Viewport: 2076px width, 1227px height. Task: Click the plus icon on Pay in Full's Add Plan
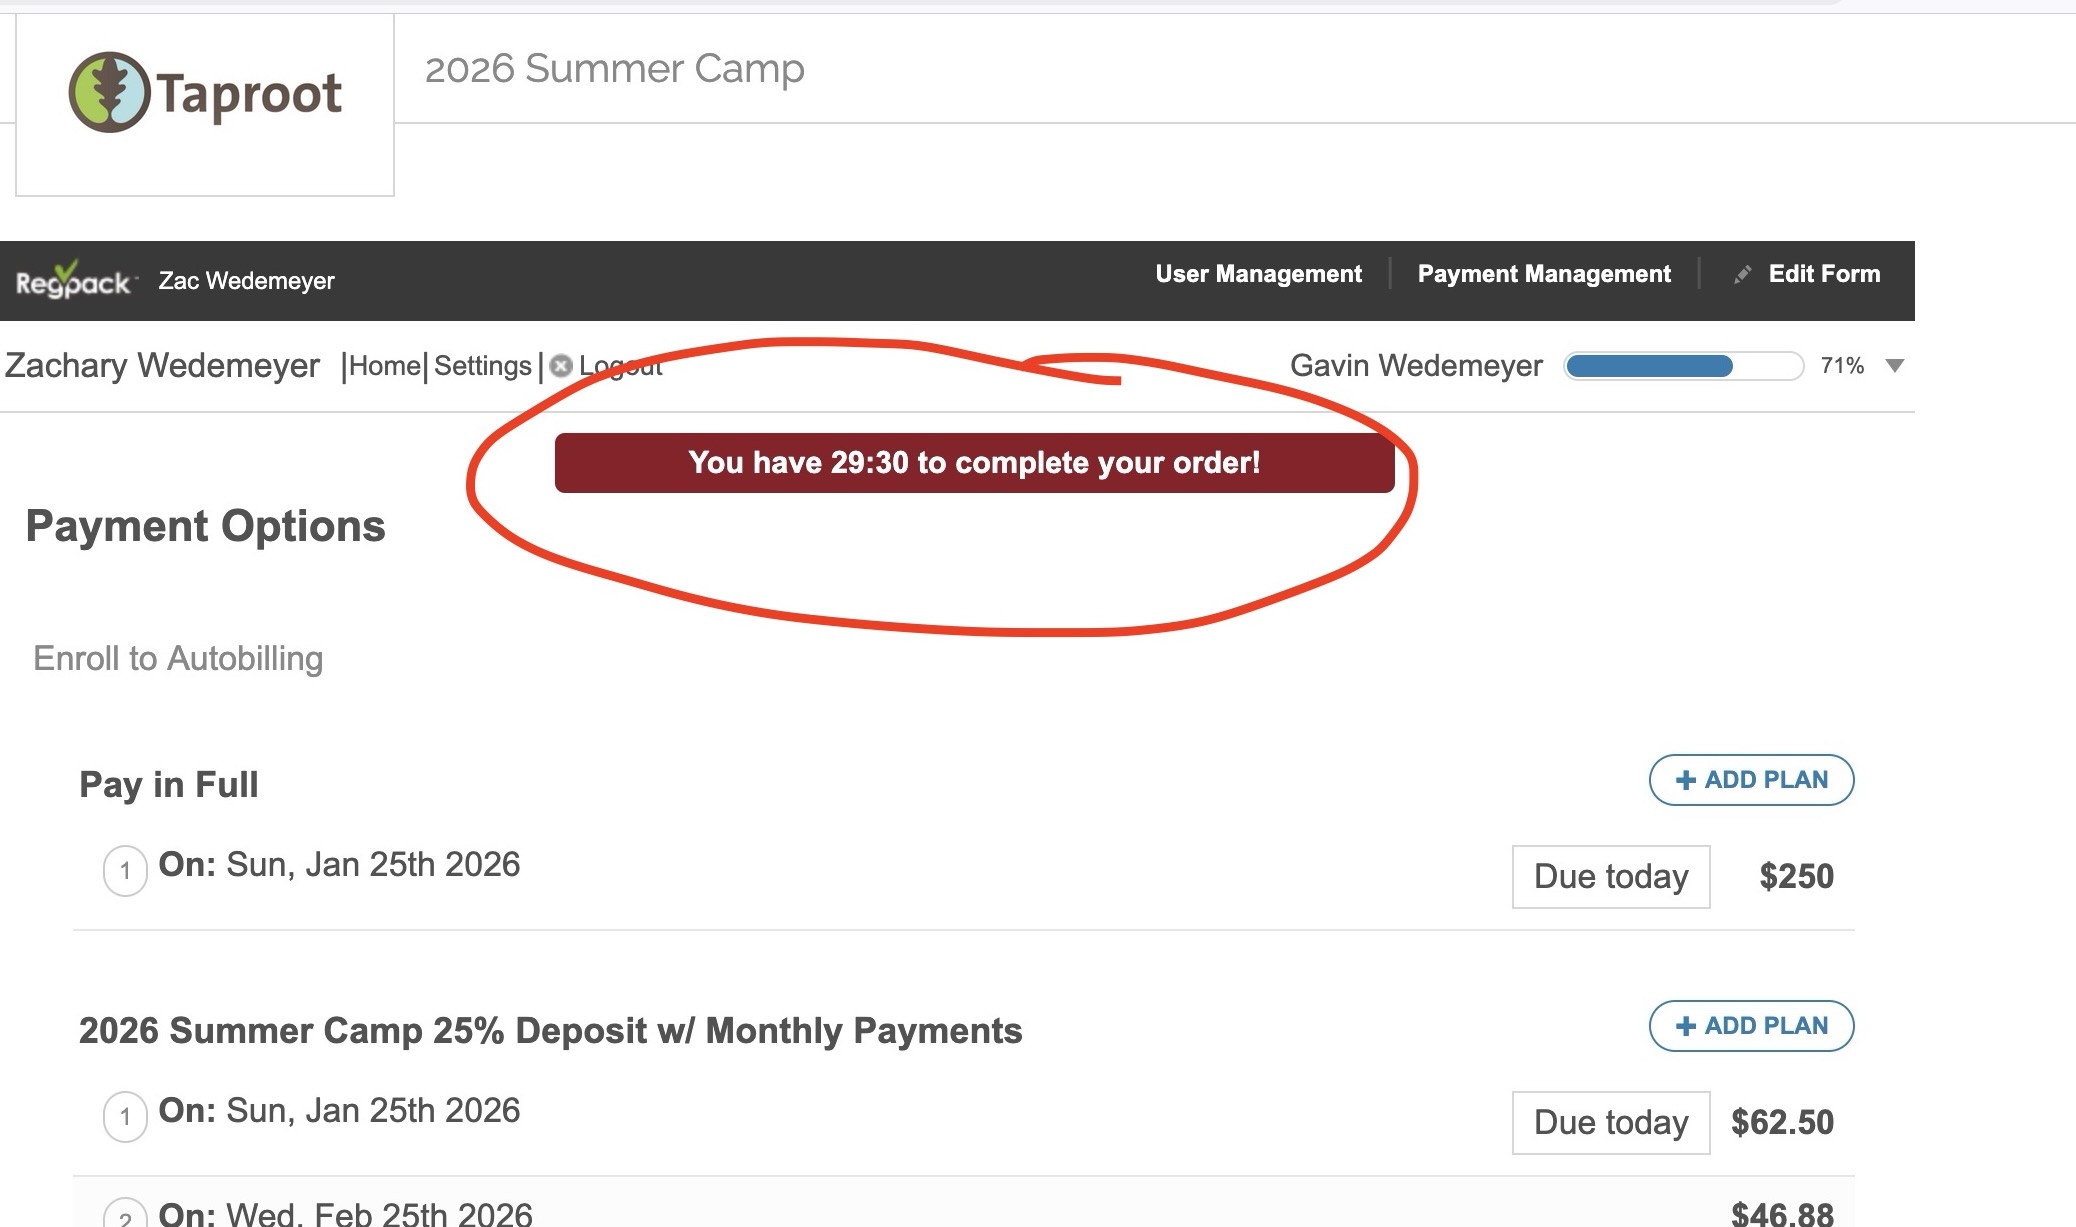[x=1686, y=780]
